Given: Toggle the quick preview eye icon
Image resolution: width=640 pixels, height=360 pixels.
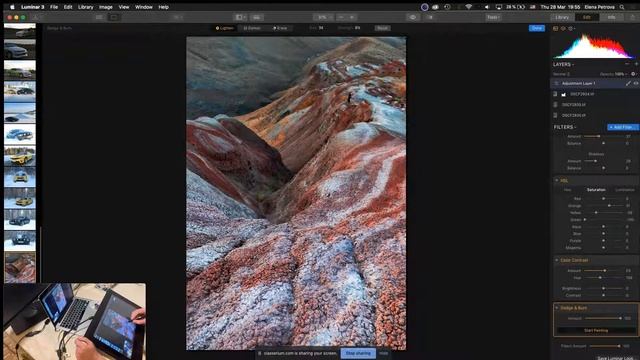Looking at the screenshot, I should pyautogui.click(x=413, y=17).
